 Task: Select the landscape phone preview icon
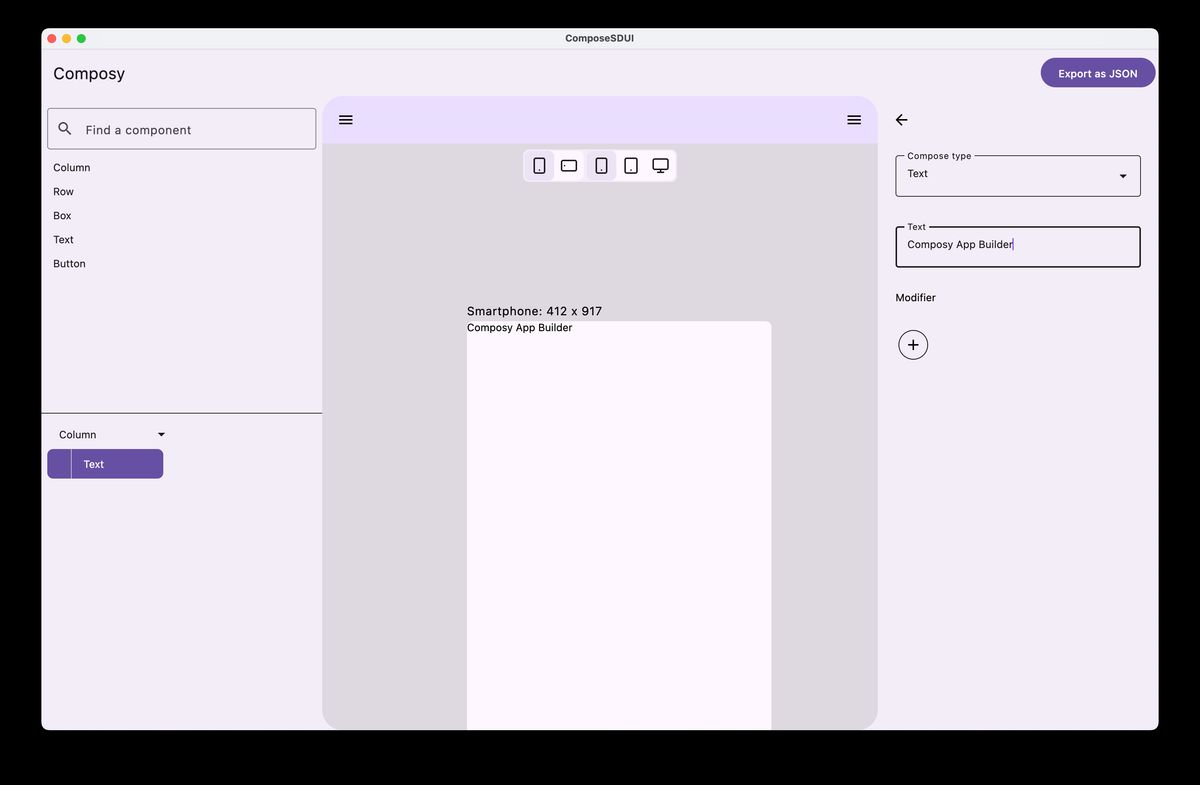point(569,166)
